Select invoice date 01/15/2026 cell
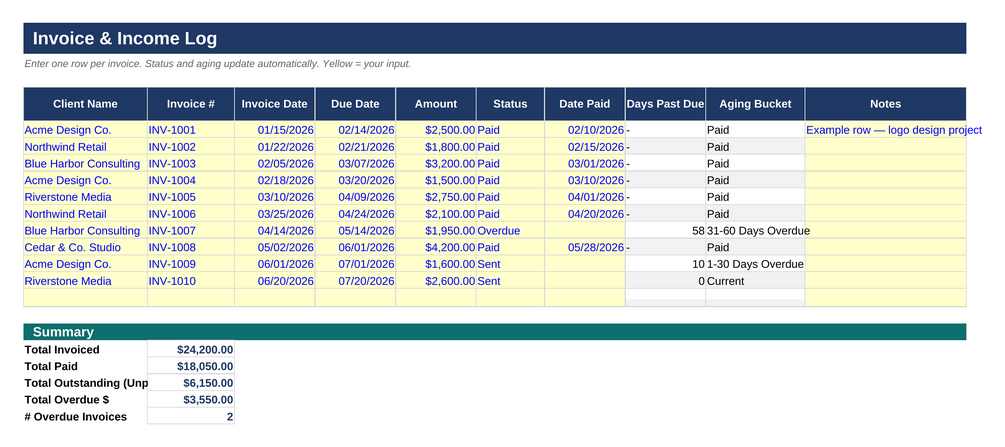This screenshot has width=1005, height=447. [274, 130]
